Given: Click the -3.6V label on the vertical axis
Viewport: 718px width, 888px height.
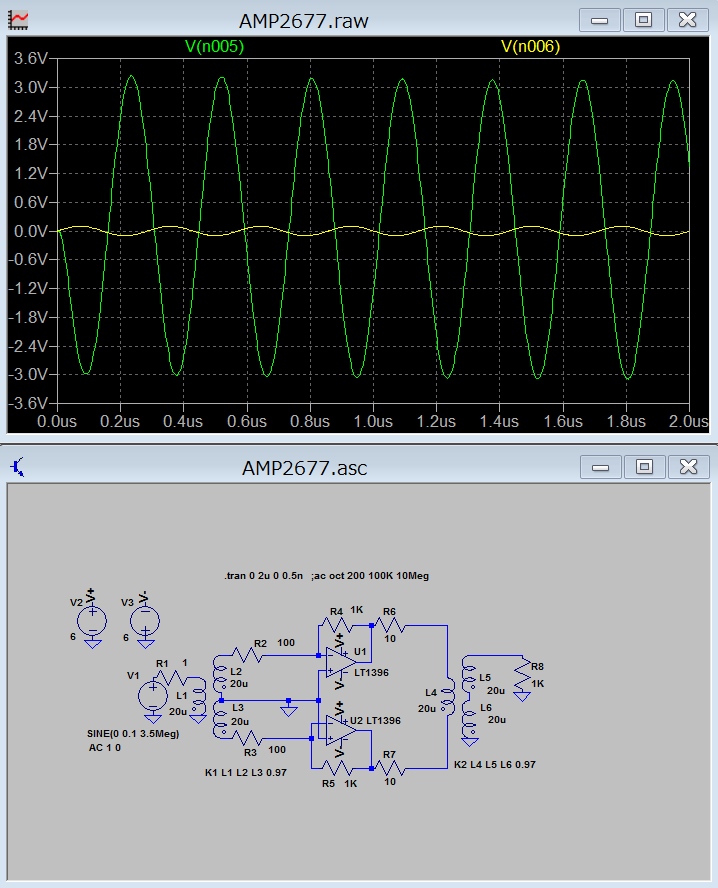Looking at the screenshot, I should (28, 403).
